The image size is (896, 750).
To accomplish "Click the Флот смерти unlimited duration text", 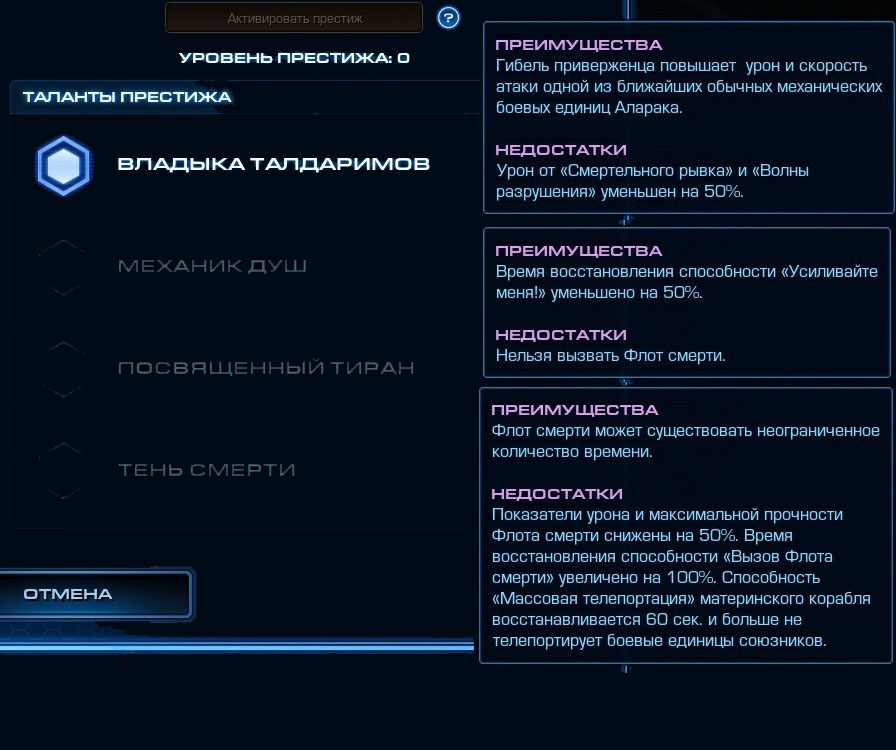I will point(685,441).
